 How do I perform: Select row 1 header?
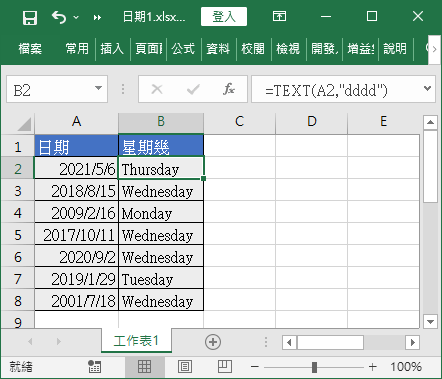point(18,147)
